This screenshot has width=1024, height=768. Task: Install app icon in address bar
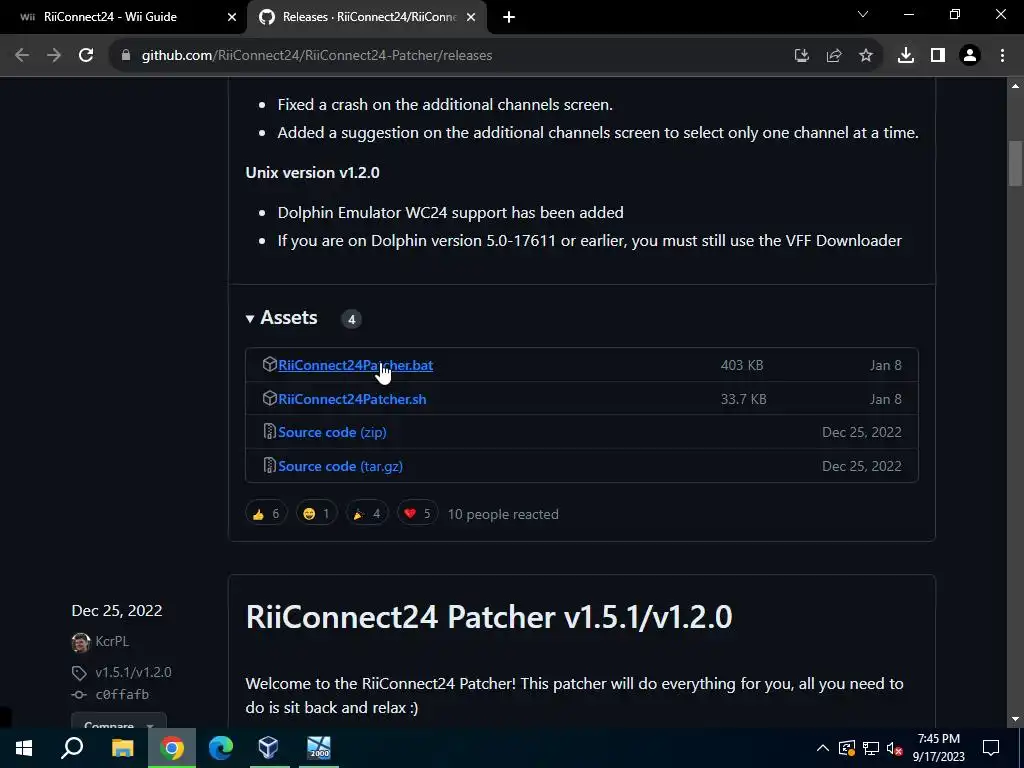(x=801, y=56)
